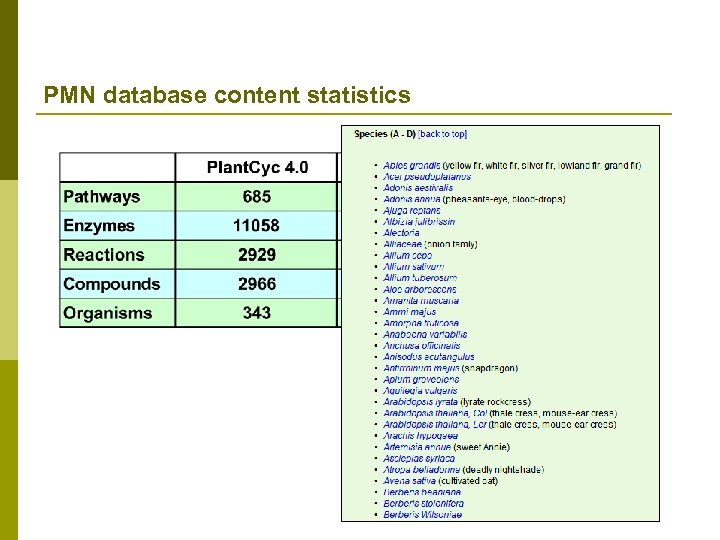Open the Ammi majus link
The image size is (720, 540).
click(x=410, y=312)
